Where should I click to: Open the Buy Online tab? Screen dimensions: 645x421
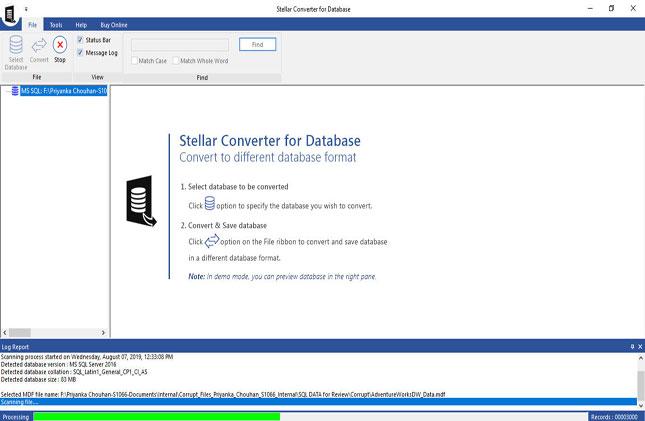click(x=114, y=25)
